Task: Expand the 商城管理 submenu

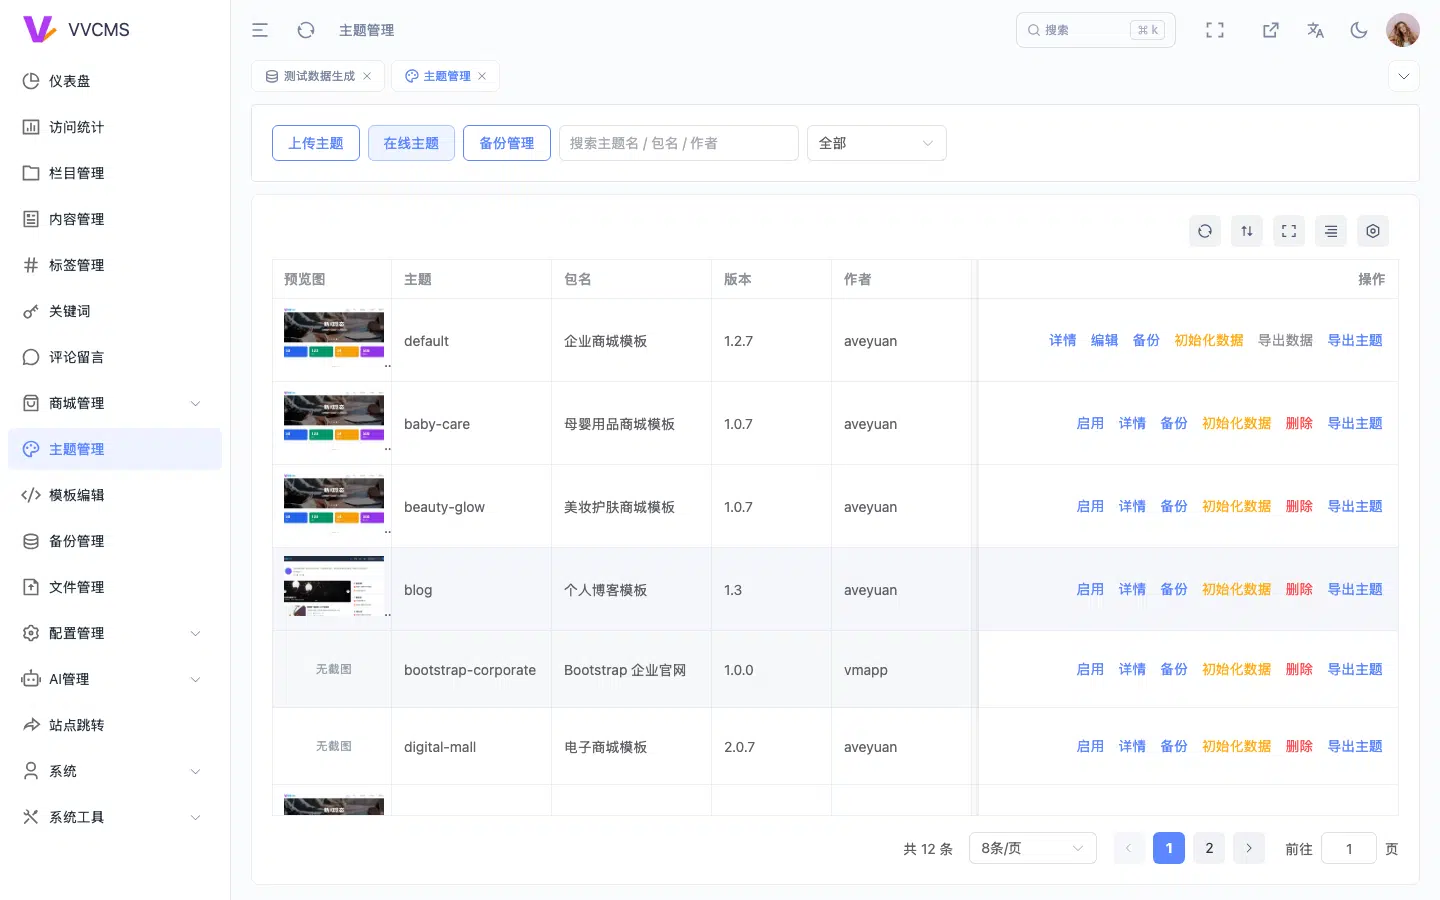Action: click(x=115, y=403)
